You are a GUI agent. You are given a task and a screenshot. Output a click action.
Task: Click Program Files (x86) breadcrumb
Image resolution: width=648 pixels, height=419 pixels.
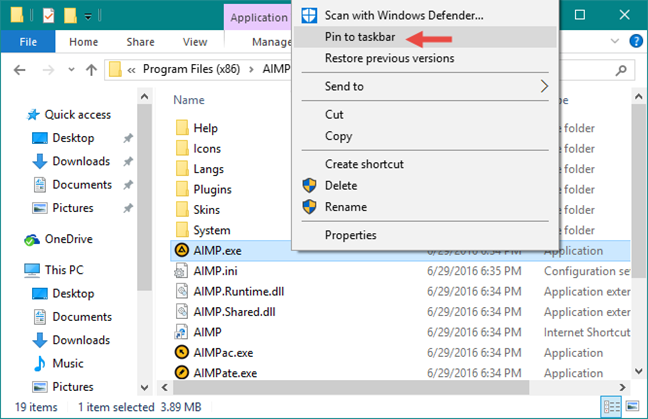coord(191,69)
